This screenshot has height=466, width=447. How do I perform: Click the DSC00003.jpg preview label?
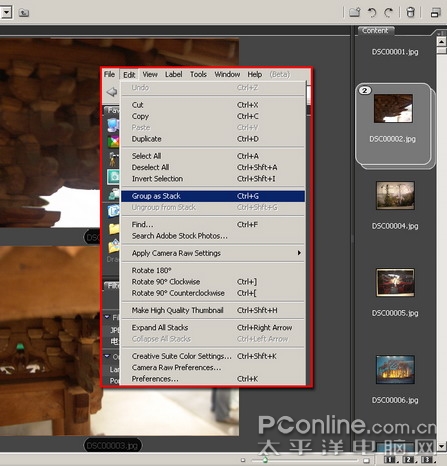[x=112, y=446]
